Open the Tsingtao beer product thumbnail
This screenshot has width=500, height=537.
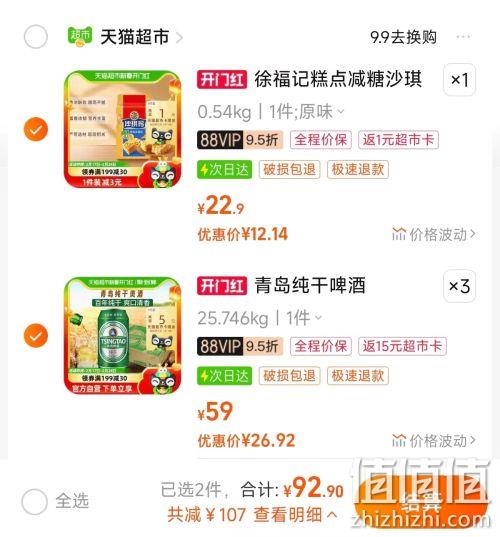pos(122,336)
